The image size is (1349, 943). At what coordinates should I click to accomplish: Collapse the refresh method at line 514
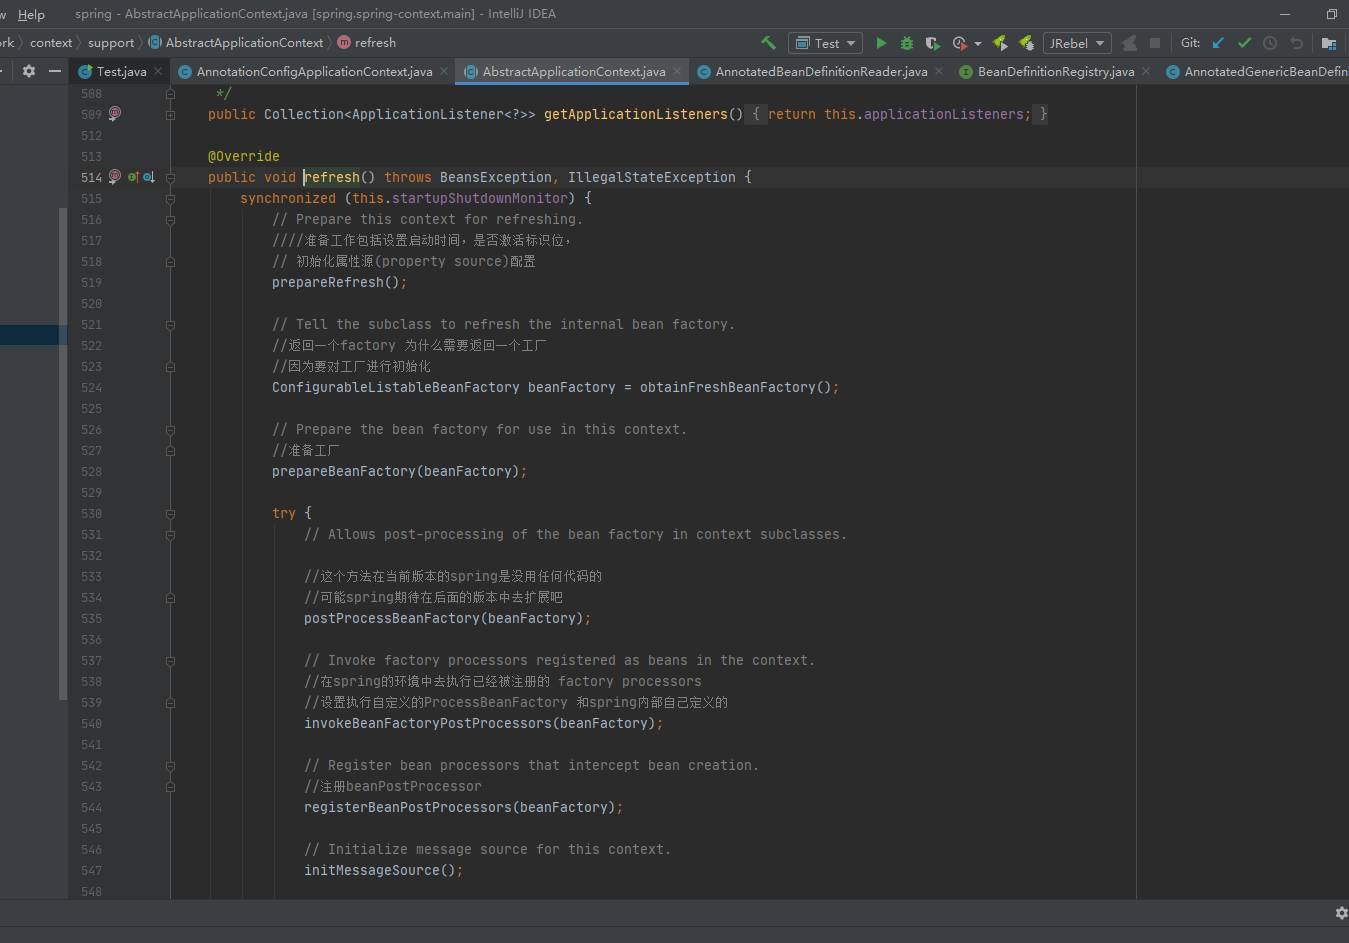[x=170, y=178]
